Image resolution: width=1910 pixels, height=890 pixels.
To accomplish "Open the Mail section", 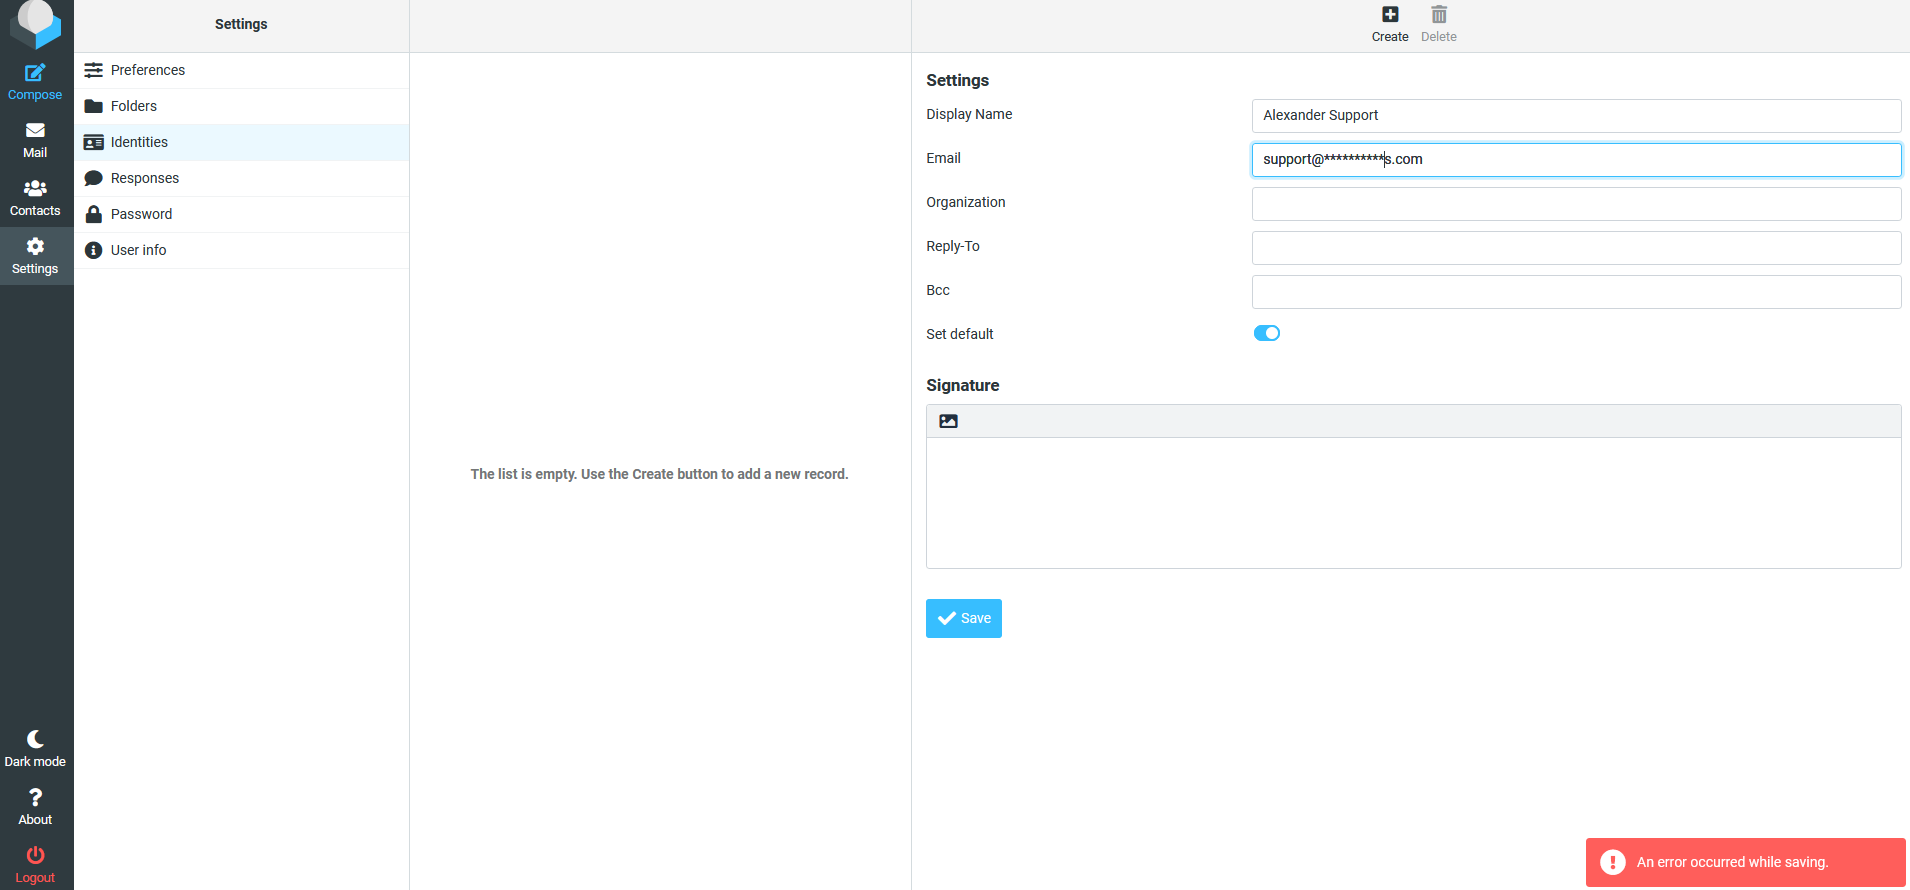I will click(35, 140).
